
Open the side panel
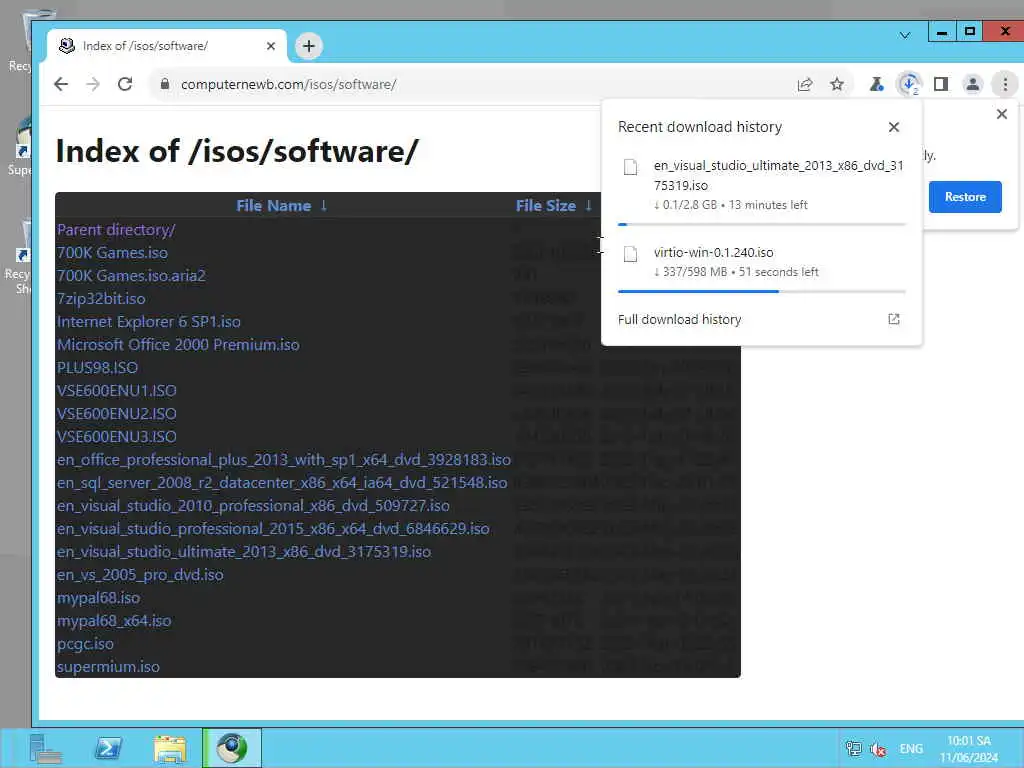tap(940, 84)
